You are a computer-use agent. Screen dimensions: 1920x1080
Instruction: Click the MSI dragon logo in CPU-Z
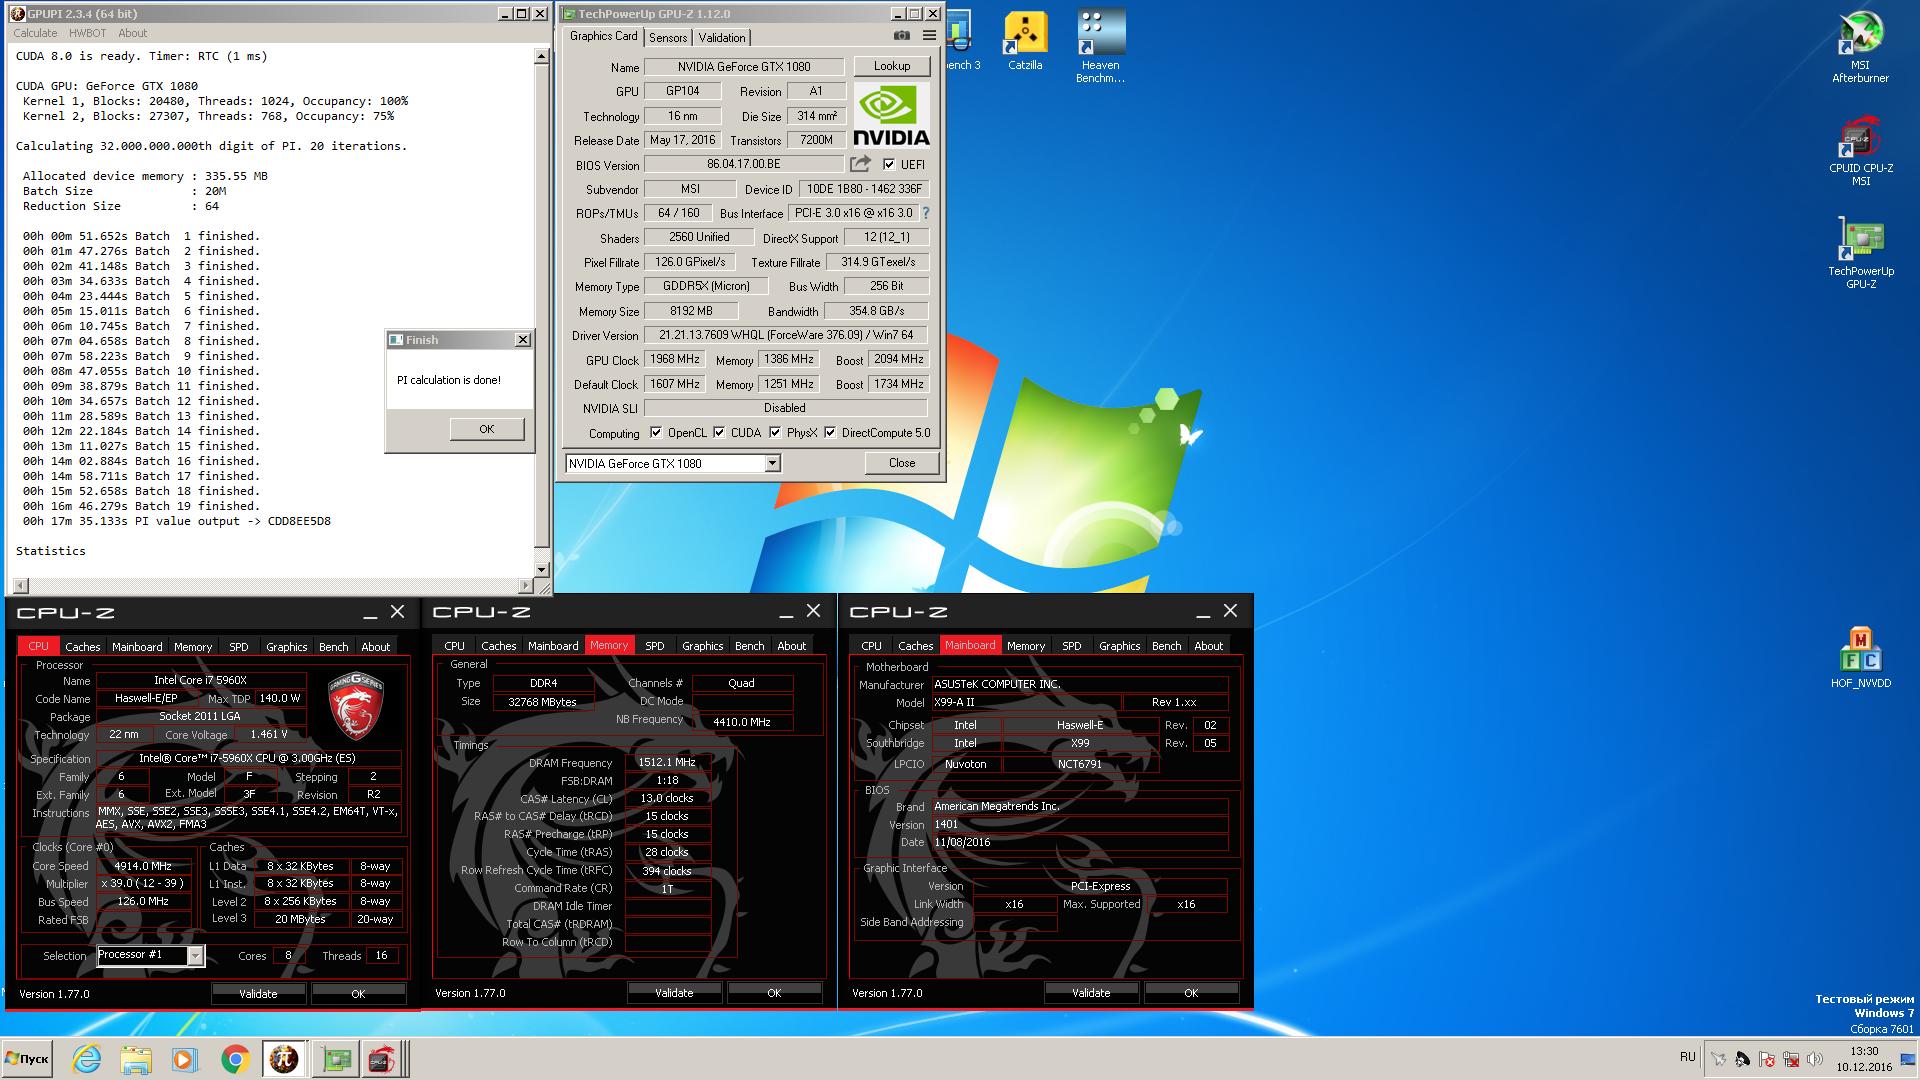tap(355, 705)
